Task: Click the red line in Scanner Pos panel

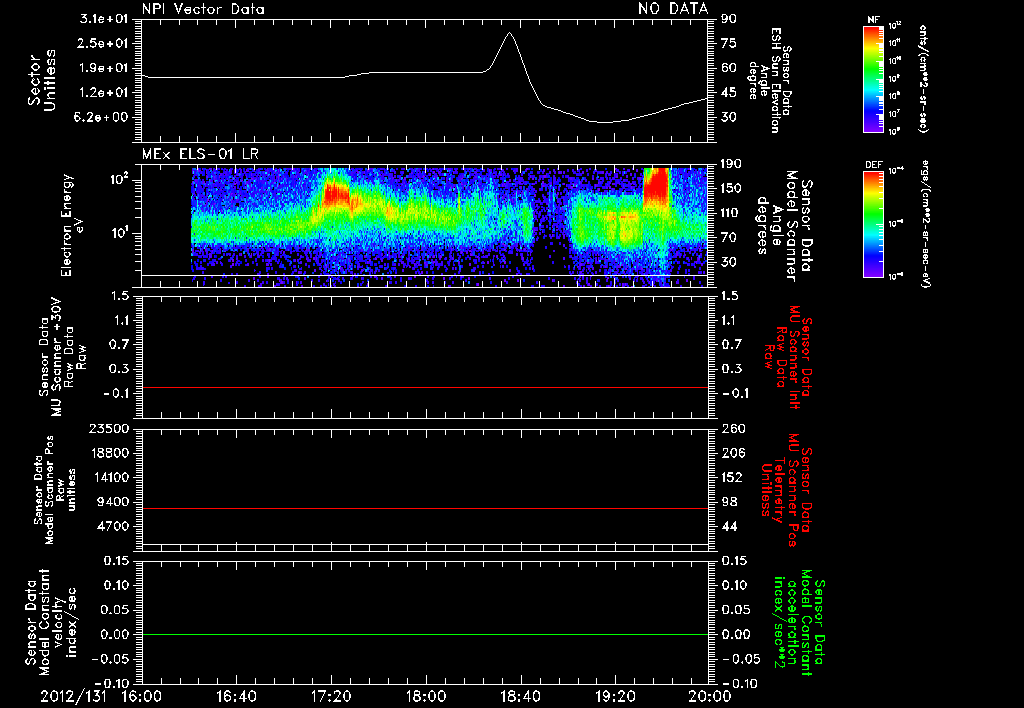Action: coord(425,508)
